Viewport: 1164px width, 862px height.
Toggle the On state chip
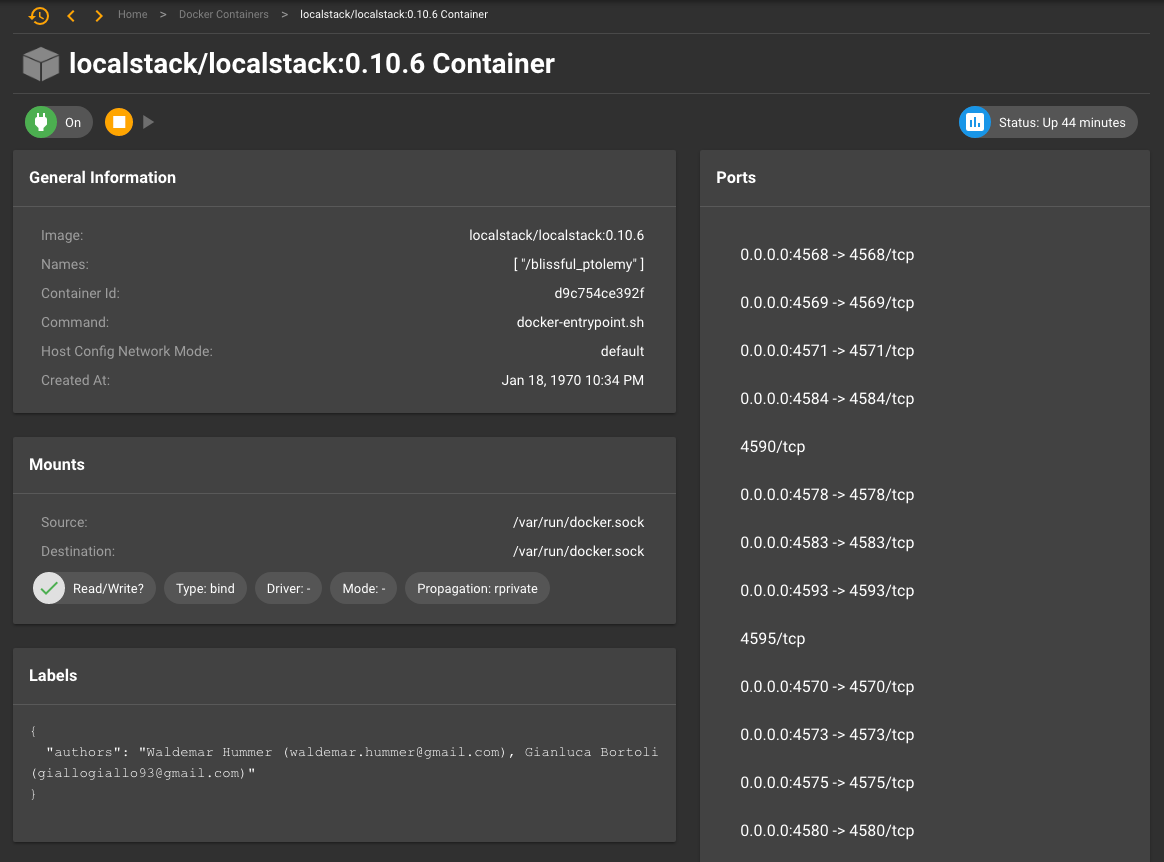[x=59, y=123]
